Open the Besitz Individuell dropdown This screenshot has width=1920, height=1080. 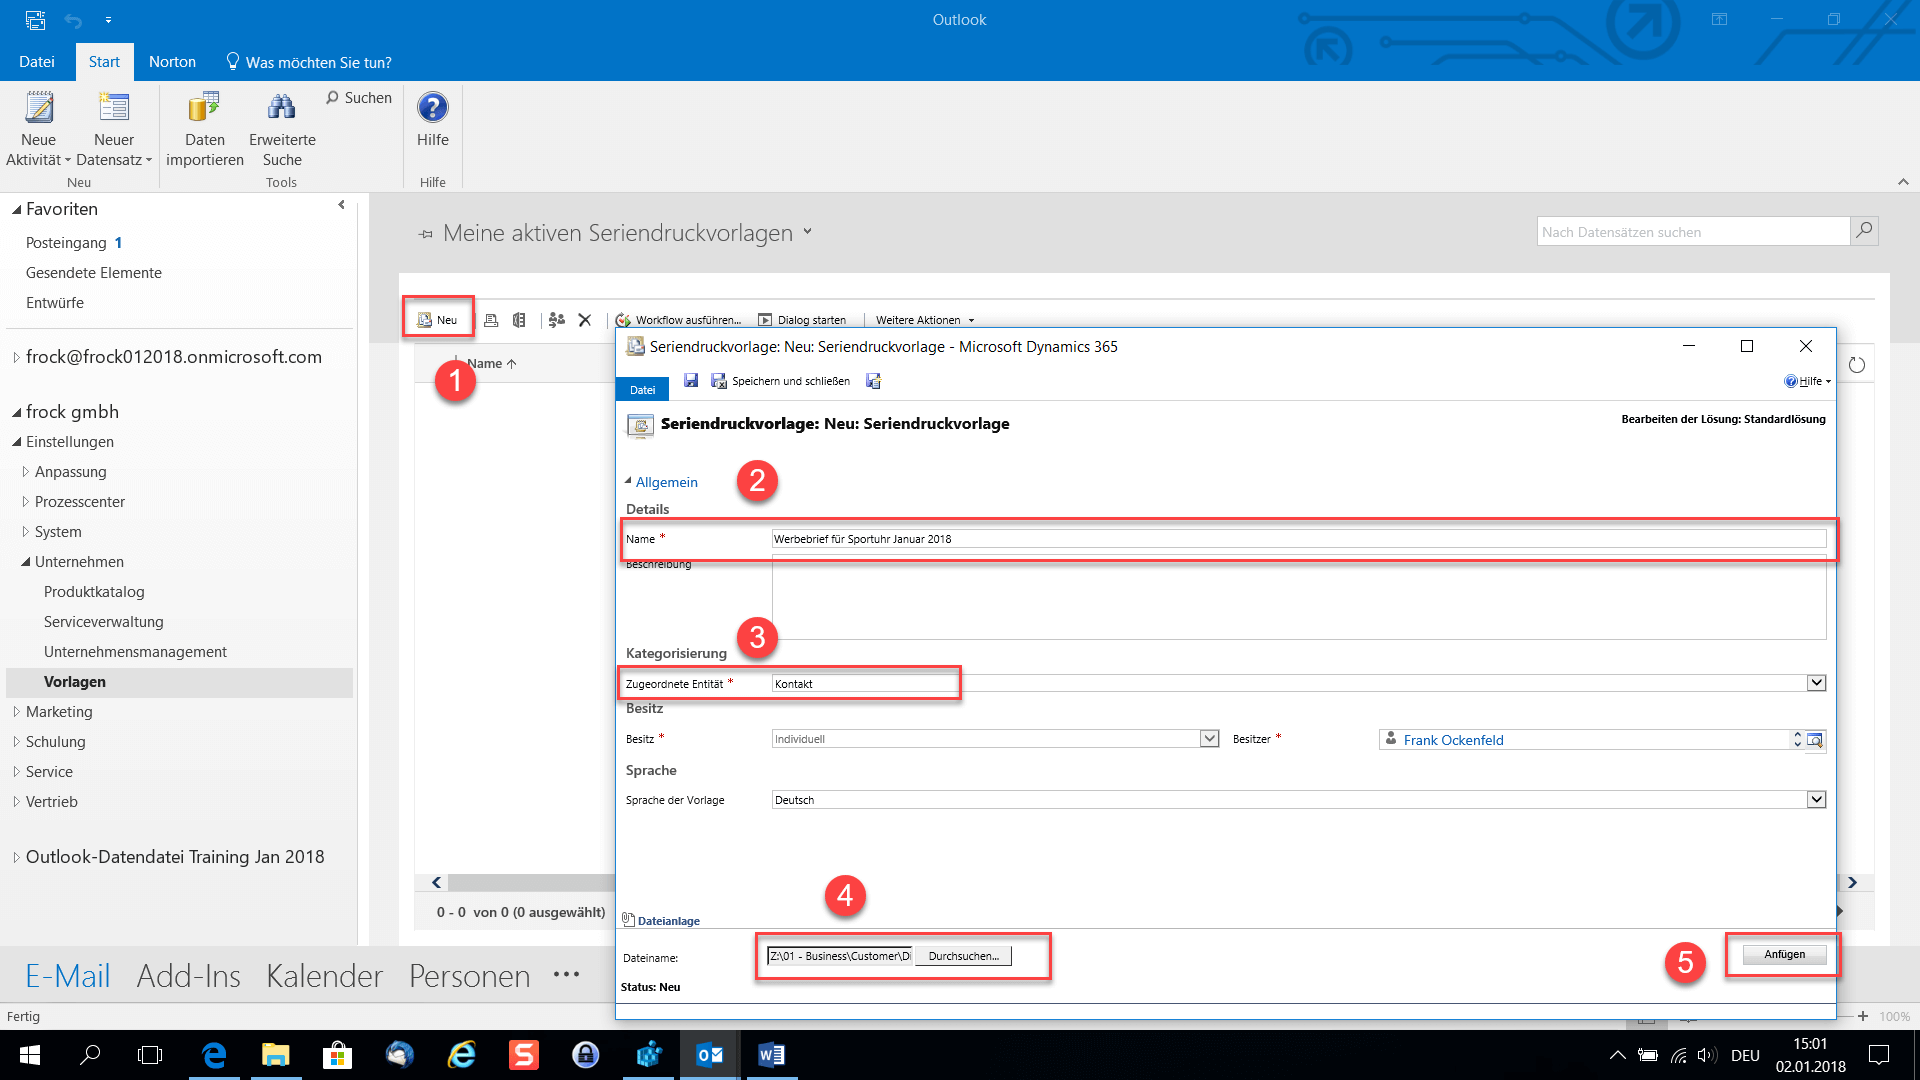click(1209, 739)
